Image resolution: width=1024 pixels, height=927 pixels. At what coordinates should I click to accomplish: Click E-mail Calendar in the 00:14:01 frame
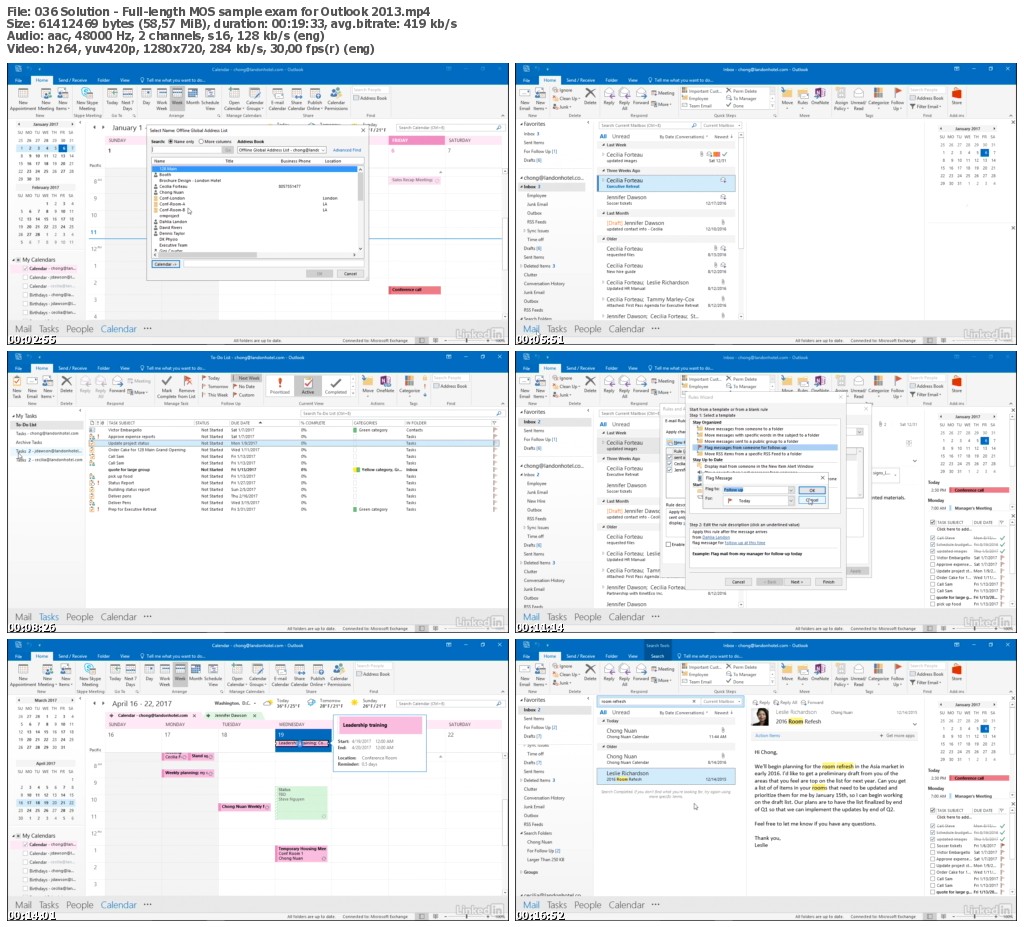click(x=280, y=675)
